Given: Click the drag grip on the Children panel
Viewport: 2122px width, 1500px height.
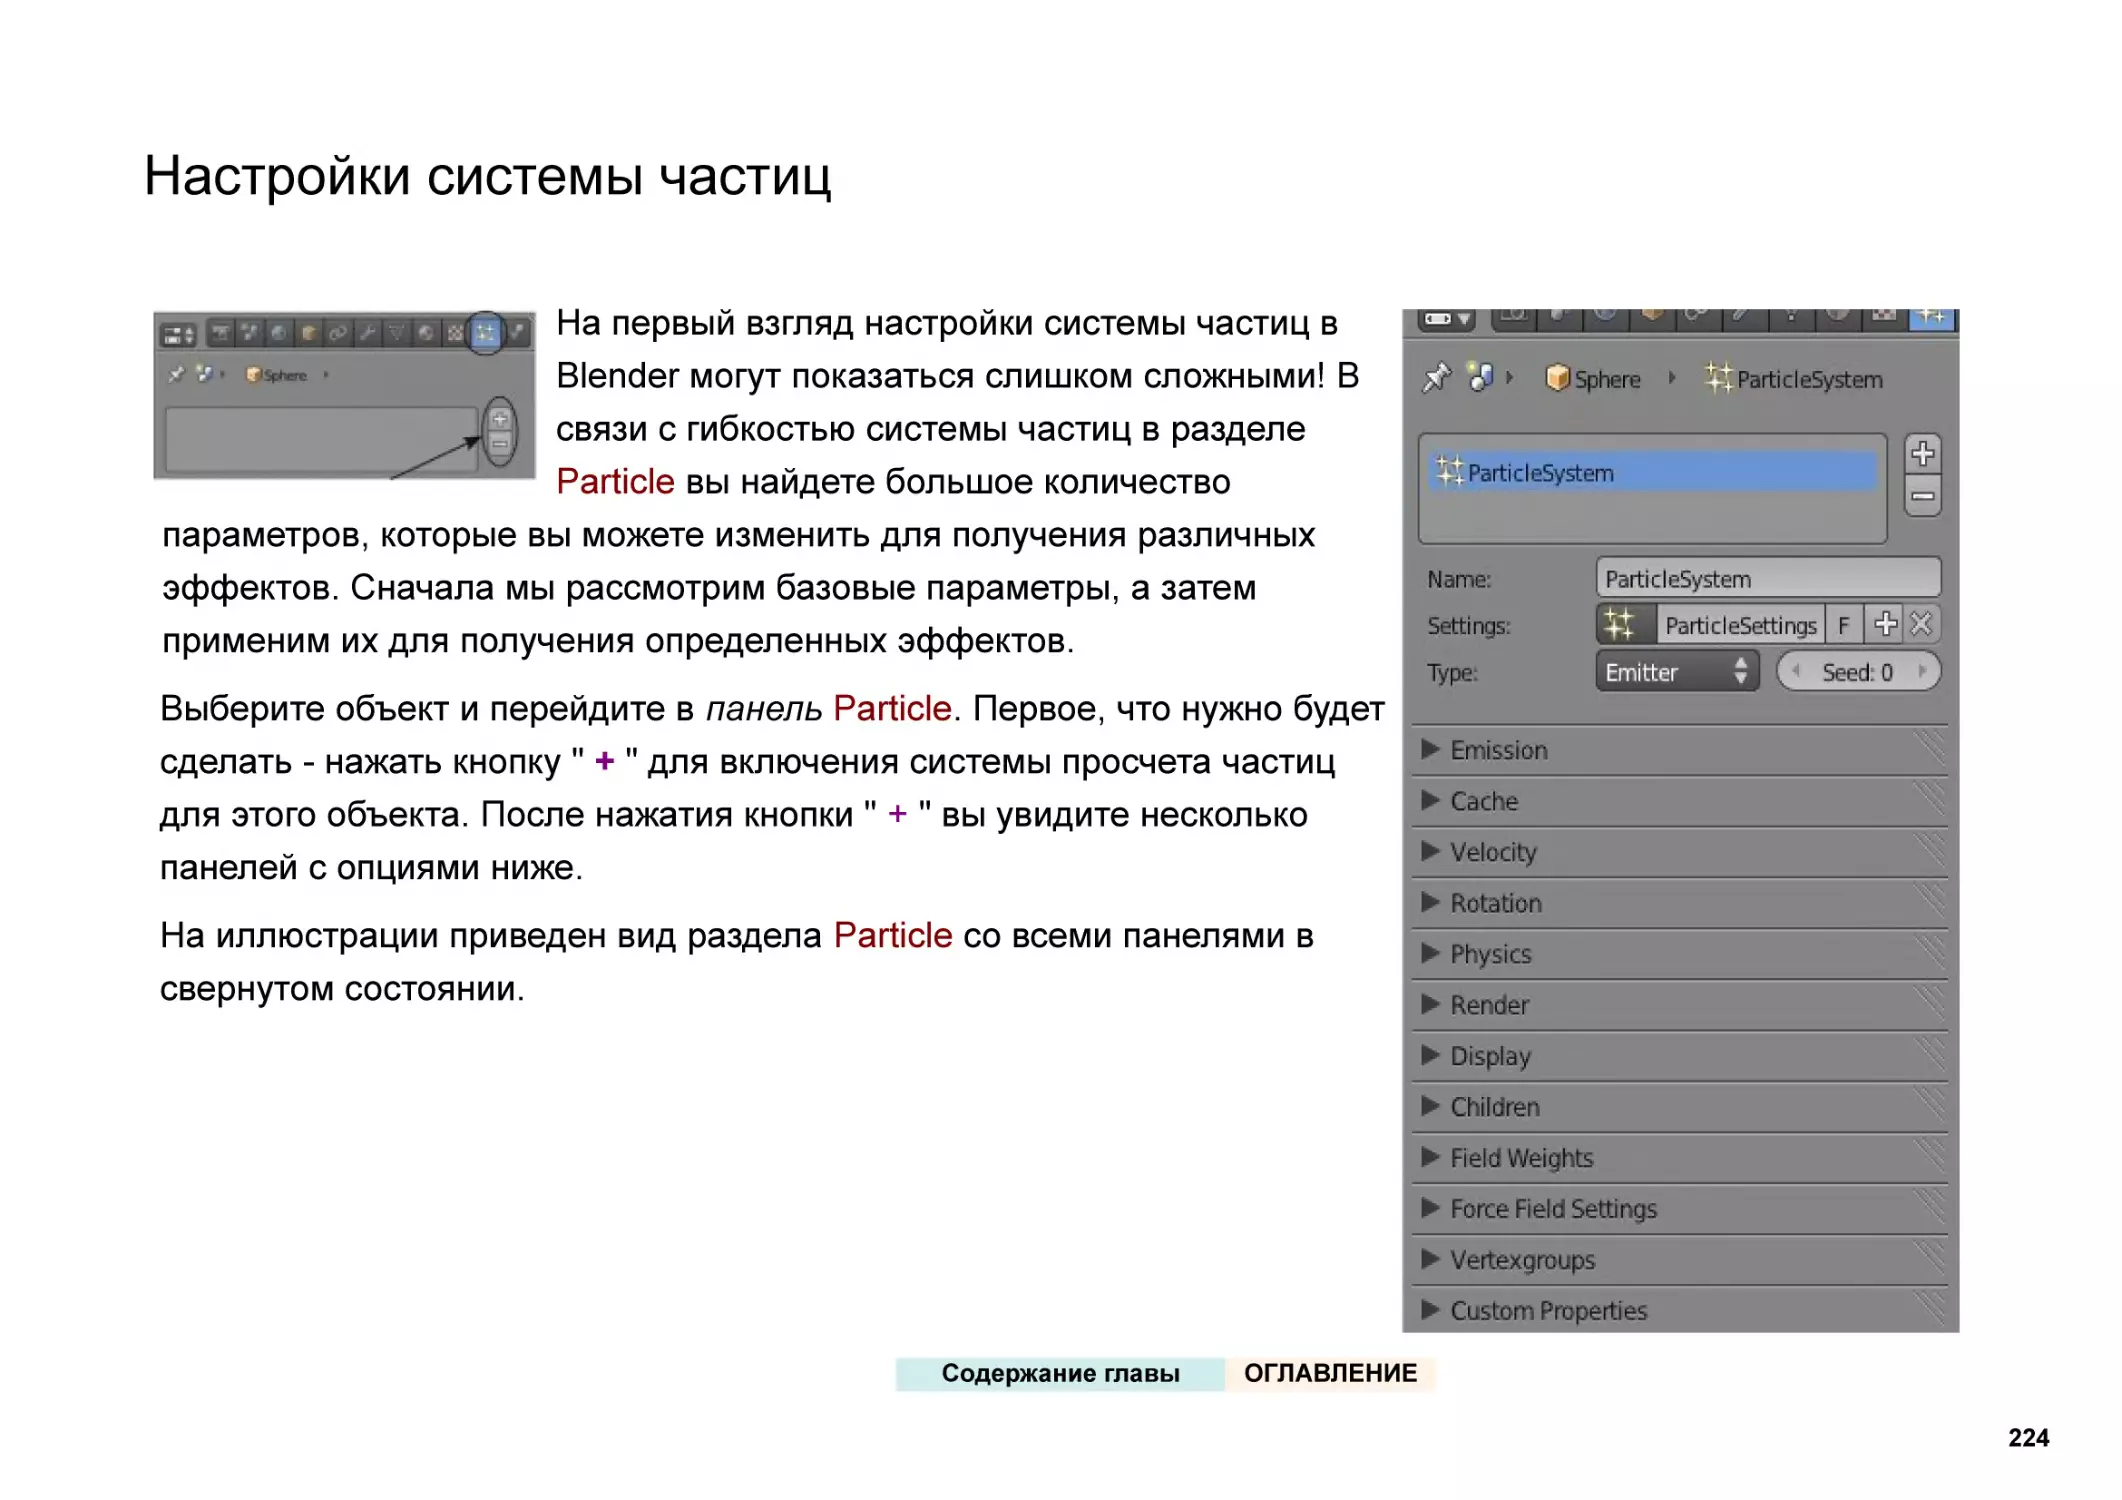Looking at the screenshot, I should pyautogui.click(x=1929, y=1105).
